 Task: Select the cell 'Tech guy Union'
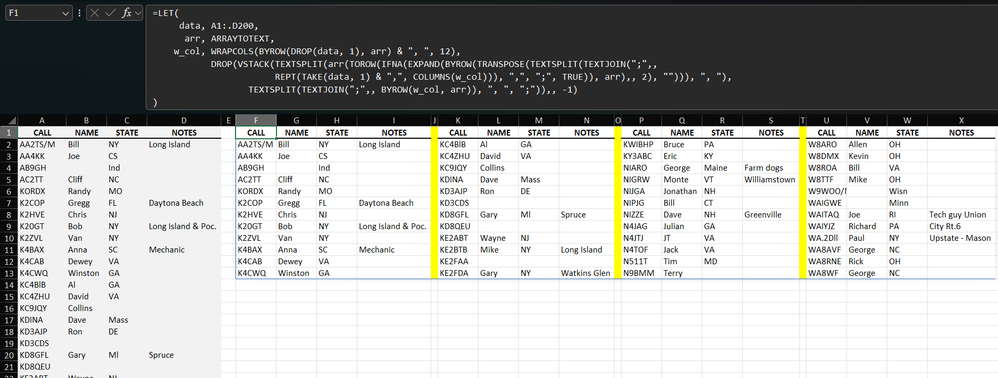[962, 214]
